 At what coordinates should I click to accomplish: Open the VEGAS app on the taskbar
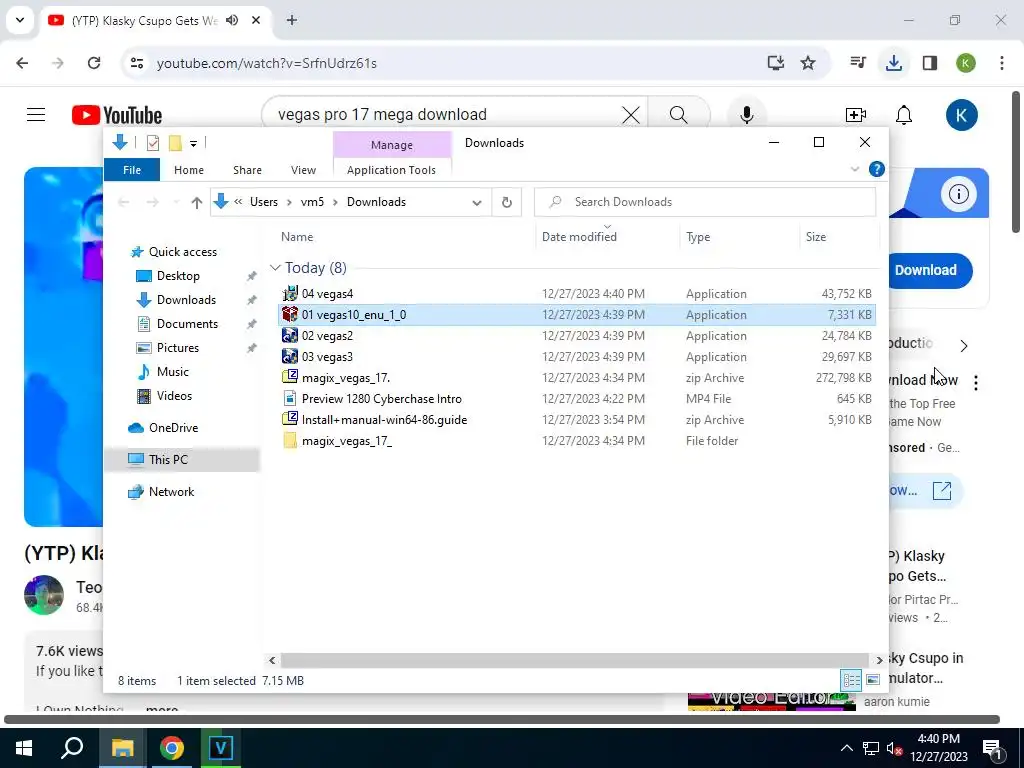(x=221, y=747)
